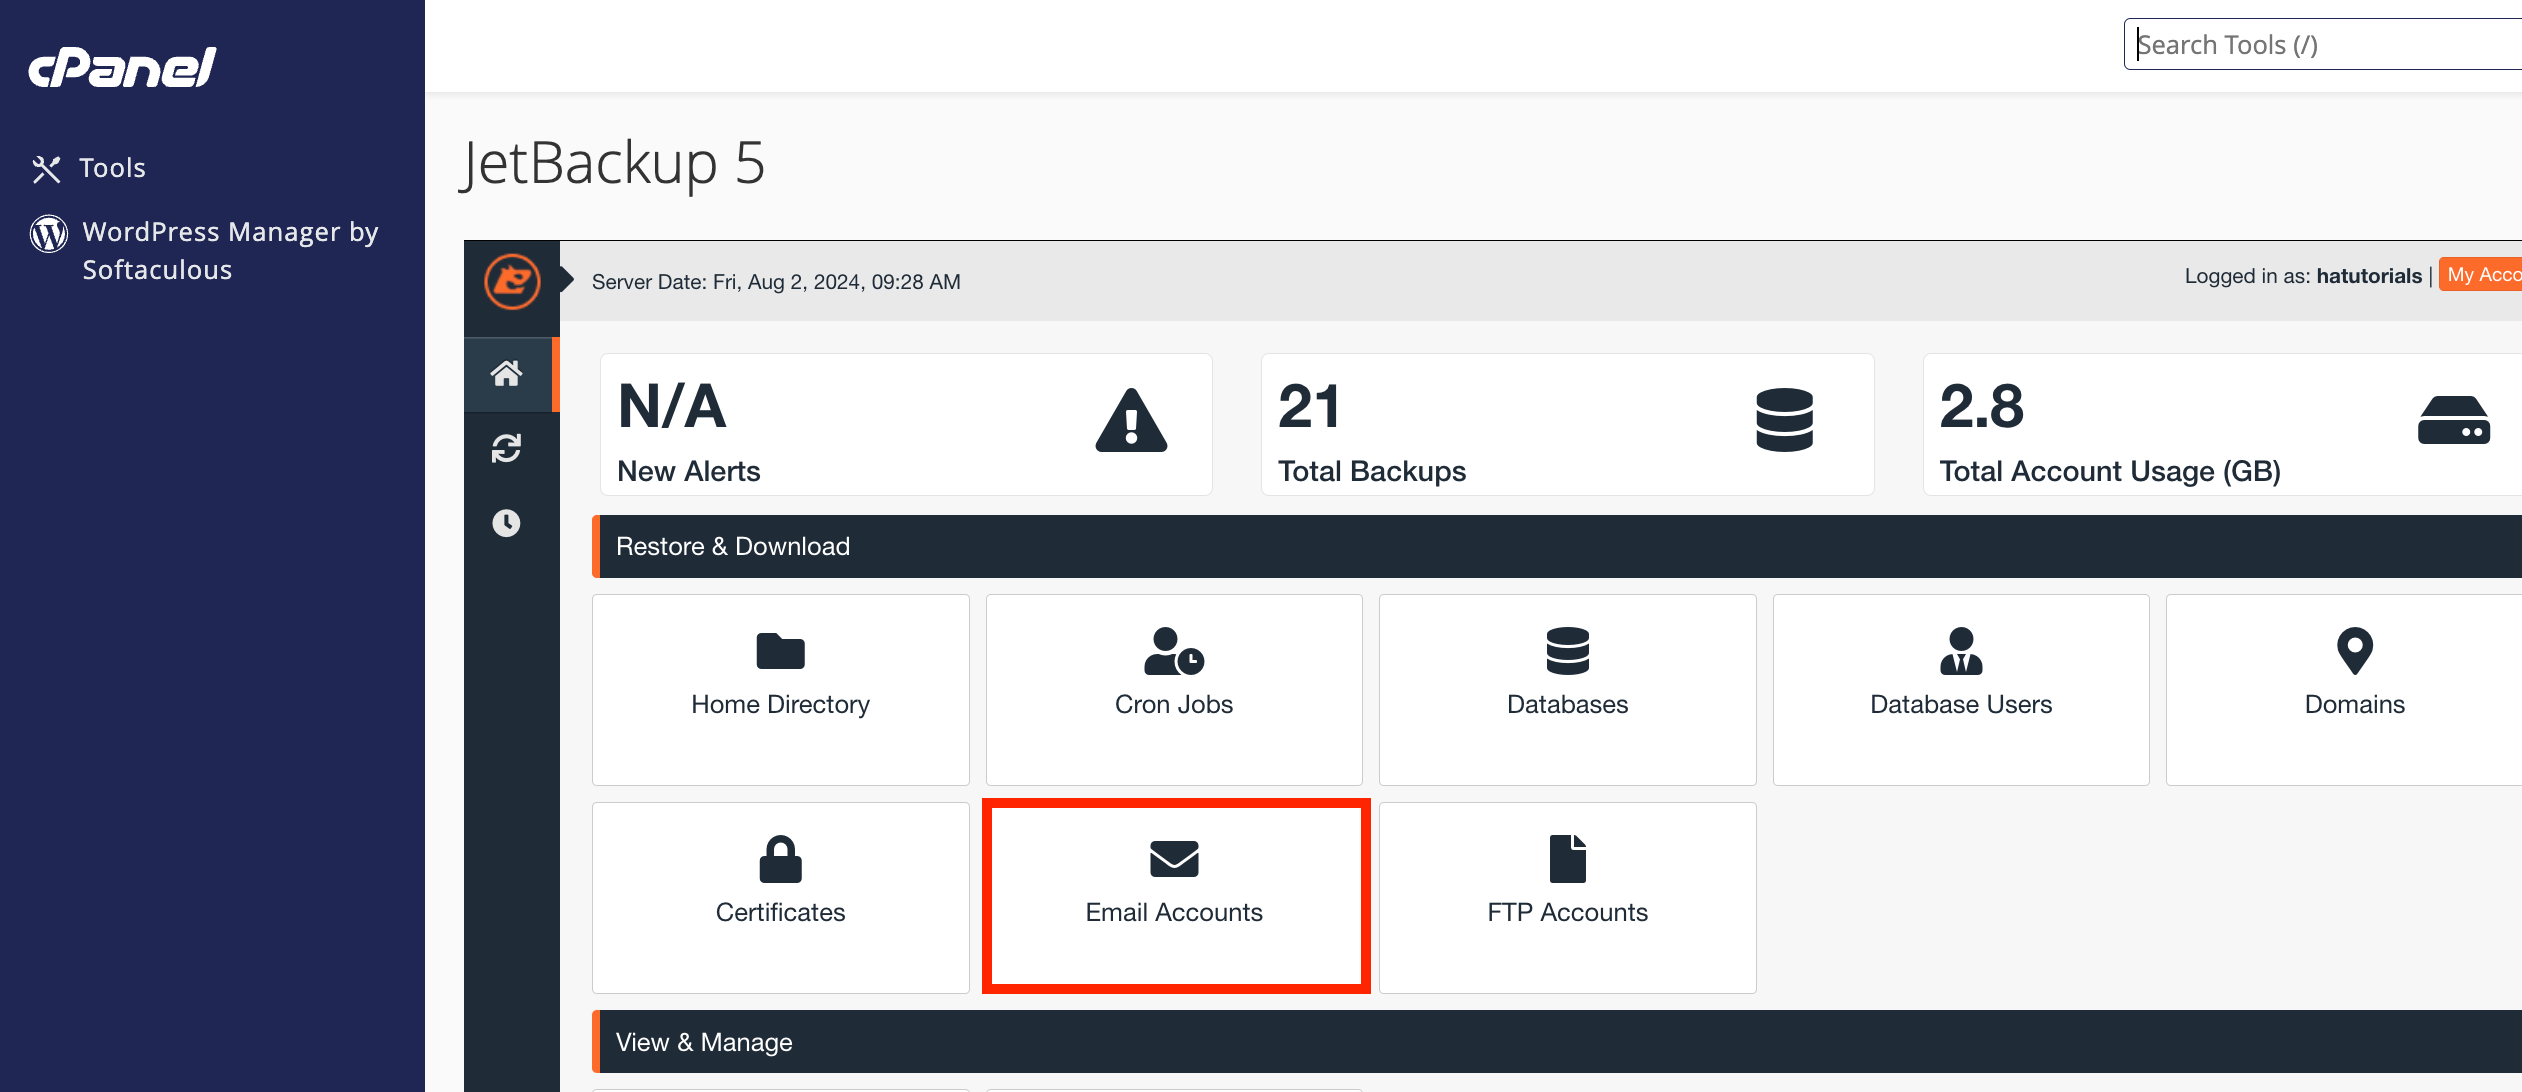Open Certificates restore tile

(x=781, y=898)
